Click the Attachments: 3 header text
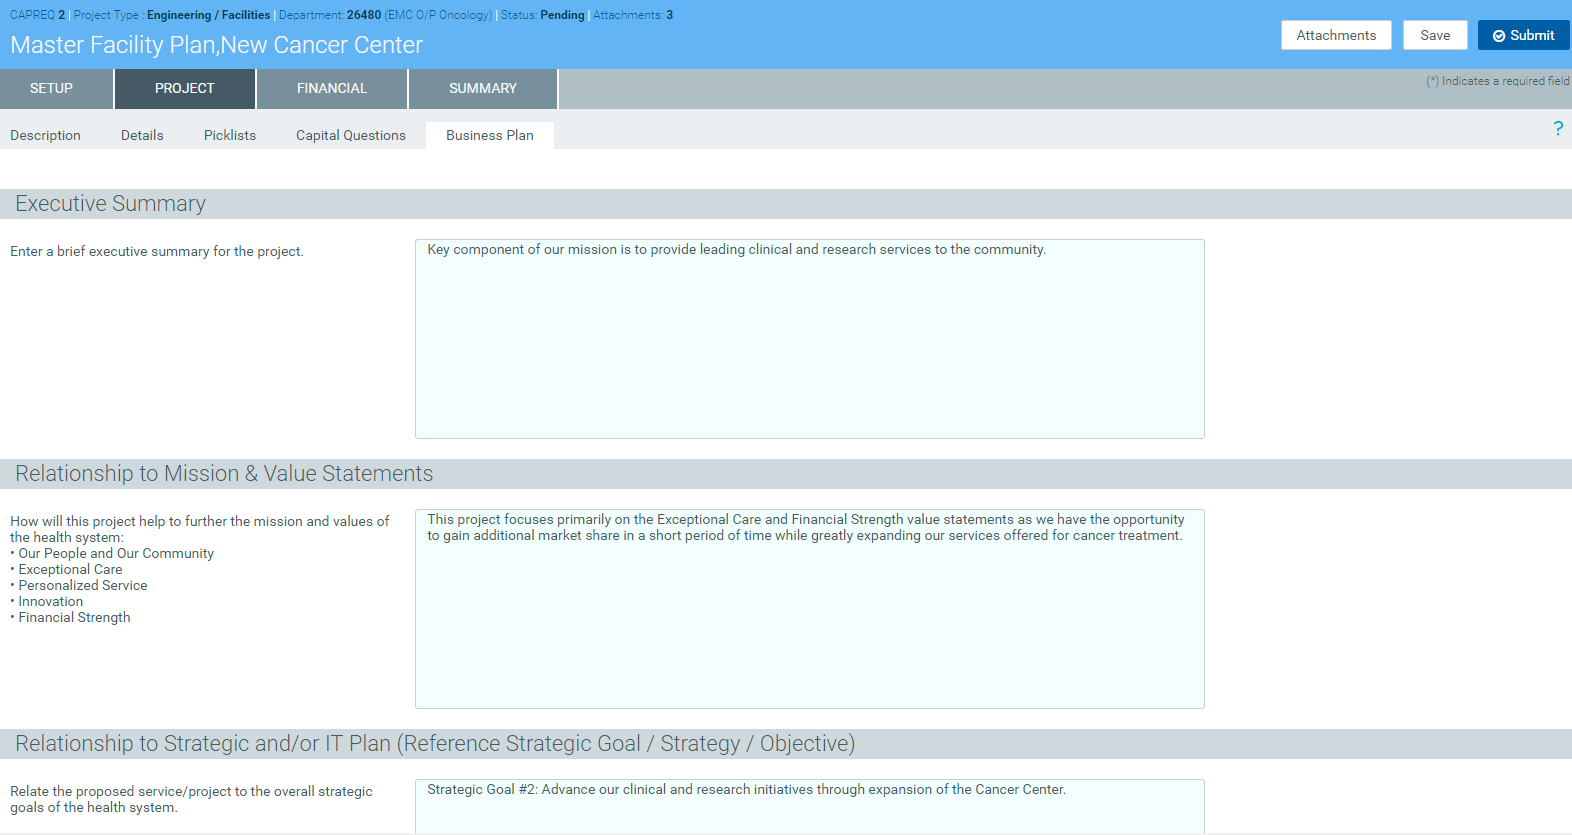Screen dimensions: 1572x835 [x=633, y=15]
